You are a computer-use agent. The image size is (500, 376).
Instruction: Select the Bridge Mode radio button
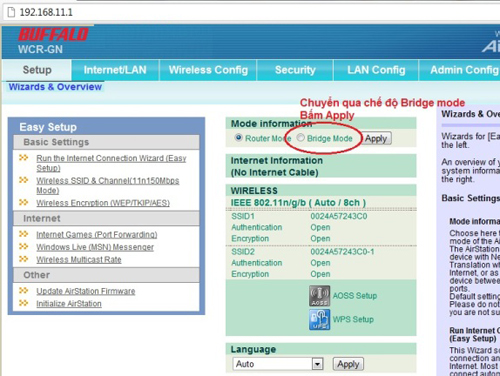click(300, 137)
